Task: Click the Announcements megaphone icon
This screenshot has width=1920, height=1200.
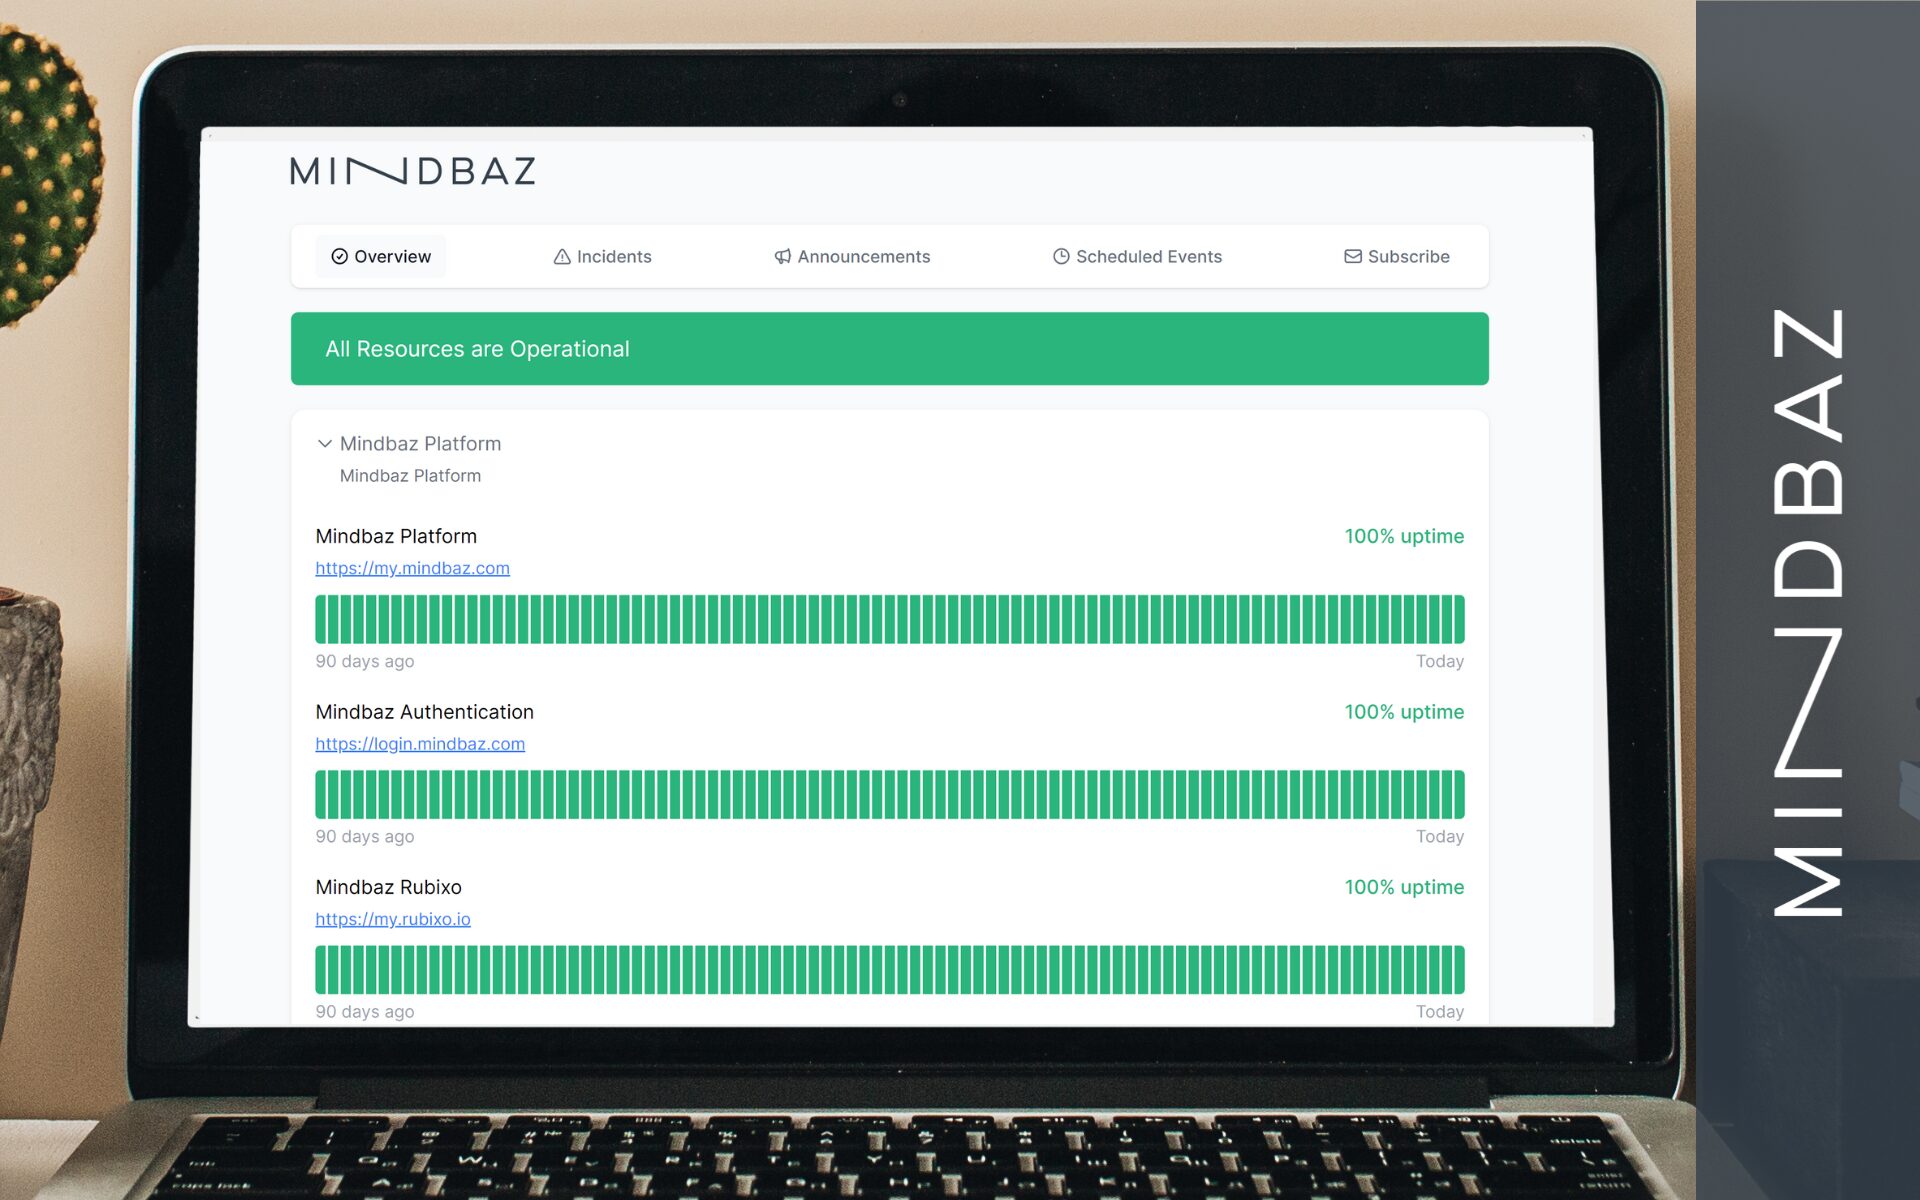Action: coord(783,257)
